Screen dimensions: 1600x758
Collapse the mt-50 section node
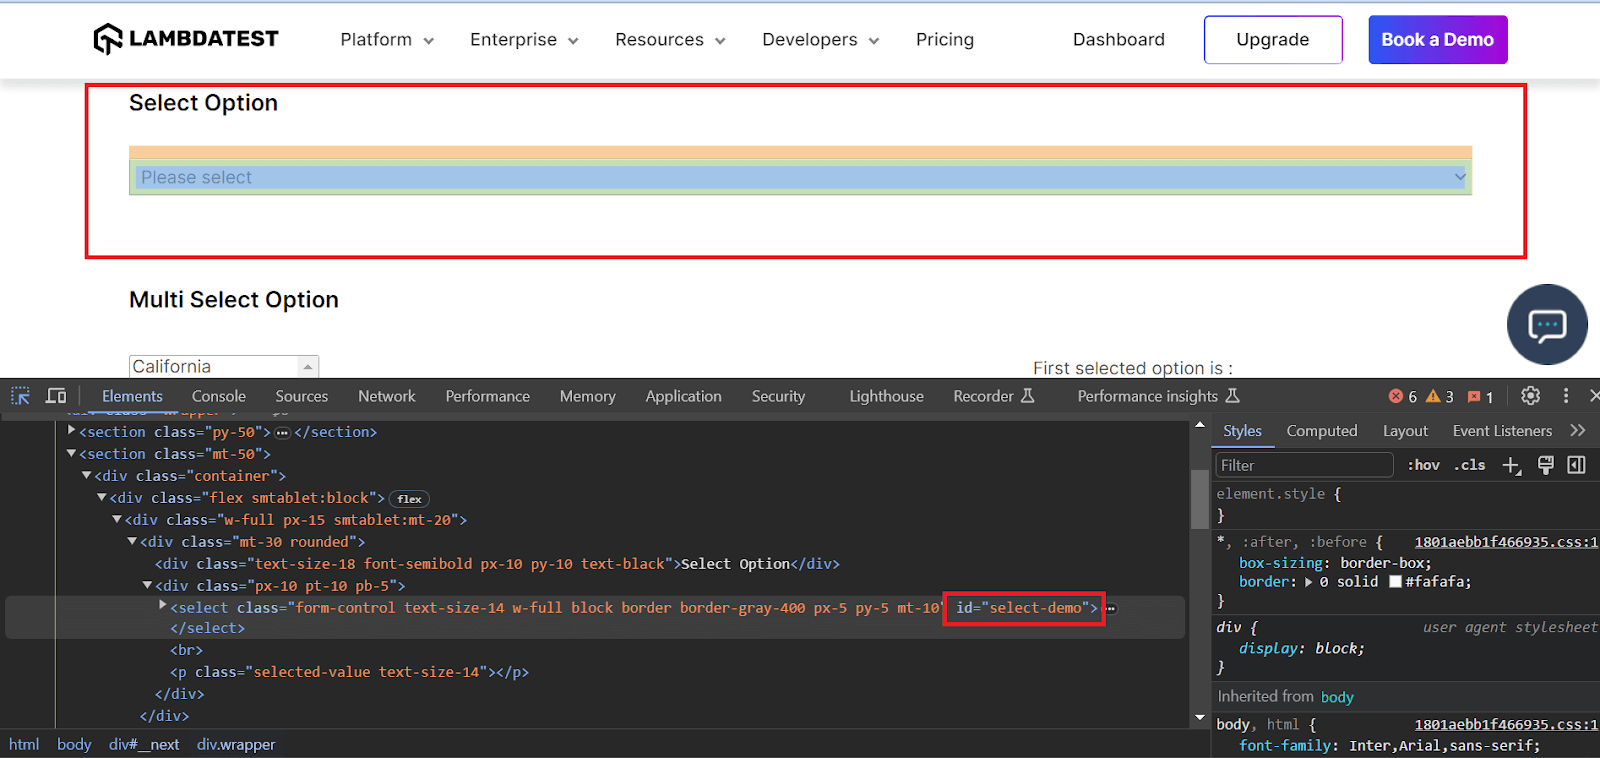(x=72, y=453)
